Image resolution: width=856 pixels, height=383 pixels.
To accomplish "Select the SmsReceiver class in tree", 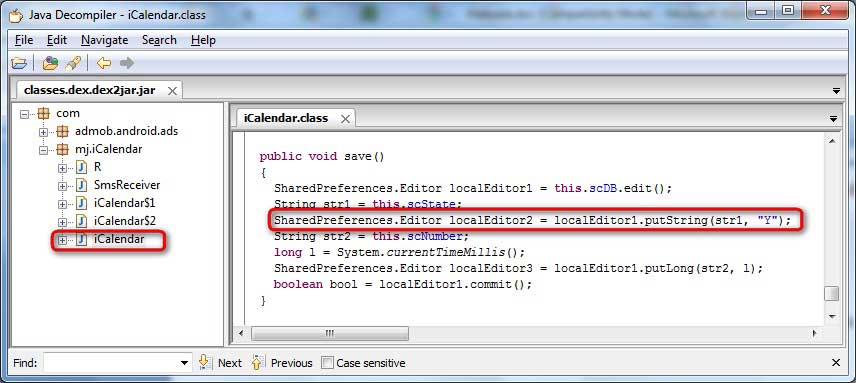I will (127, 185).
